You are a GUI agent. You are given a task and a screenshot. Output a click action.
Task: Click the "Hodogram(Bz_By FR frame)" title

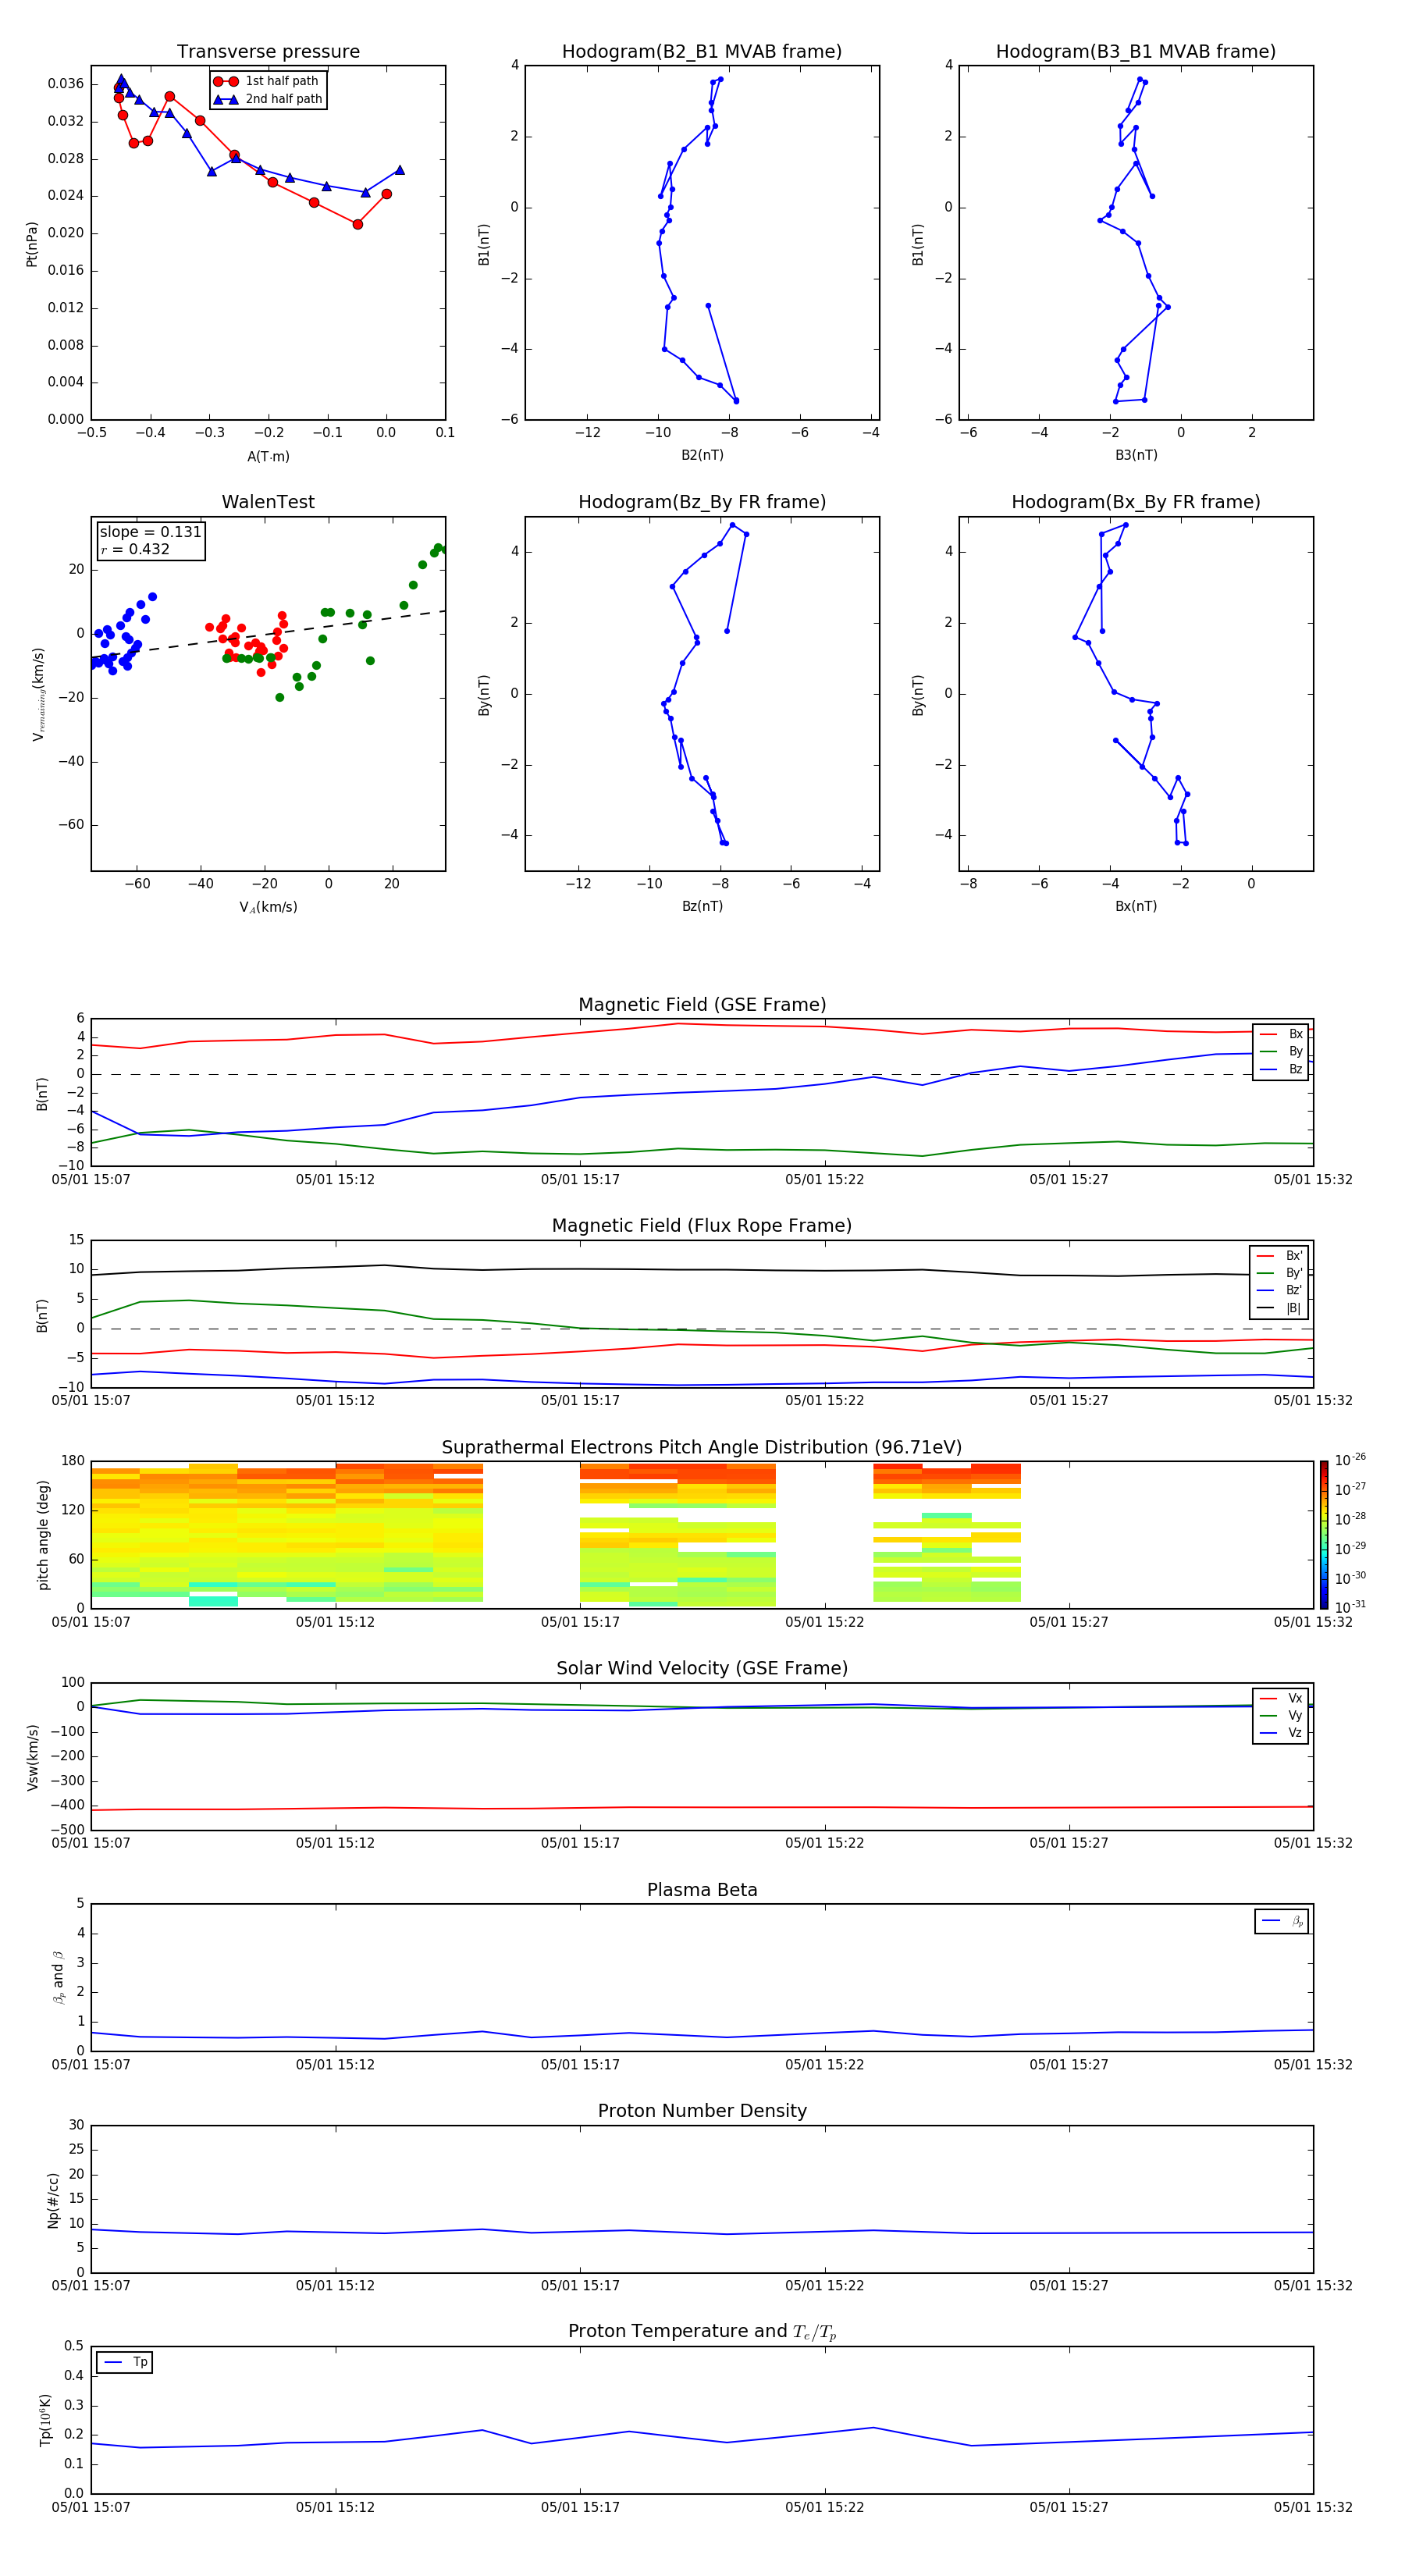(702, 502)
